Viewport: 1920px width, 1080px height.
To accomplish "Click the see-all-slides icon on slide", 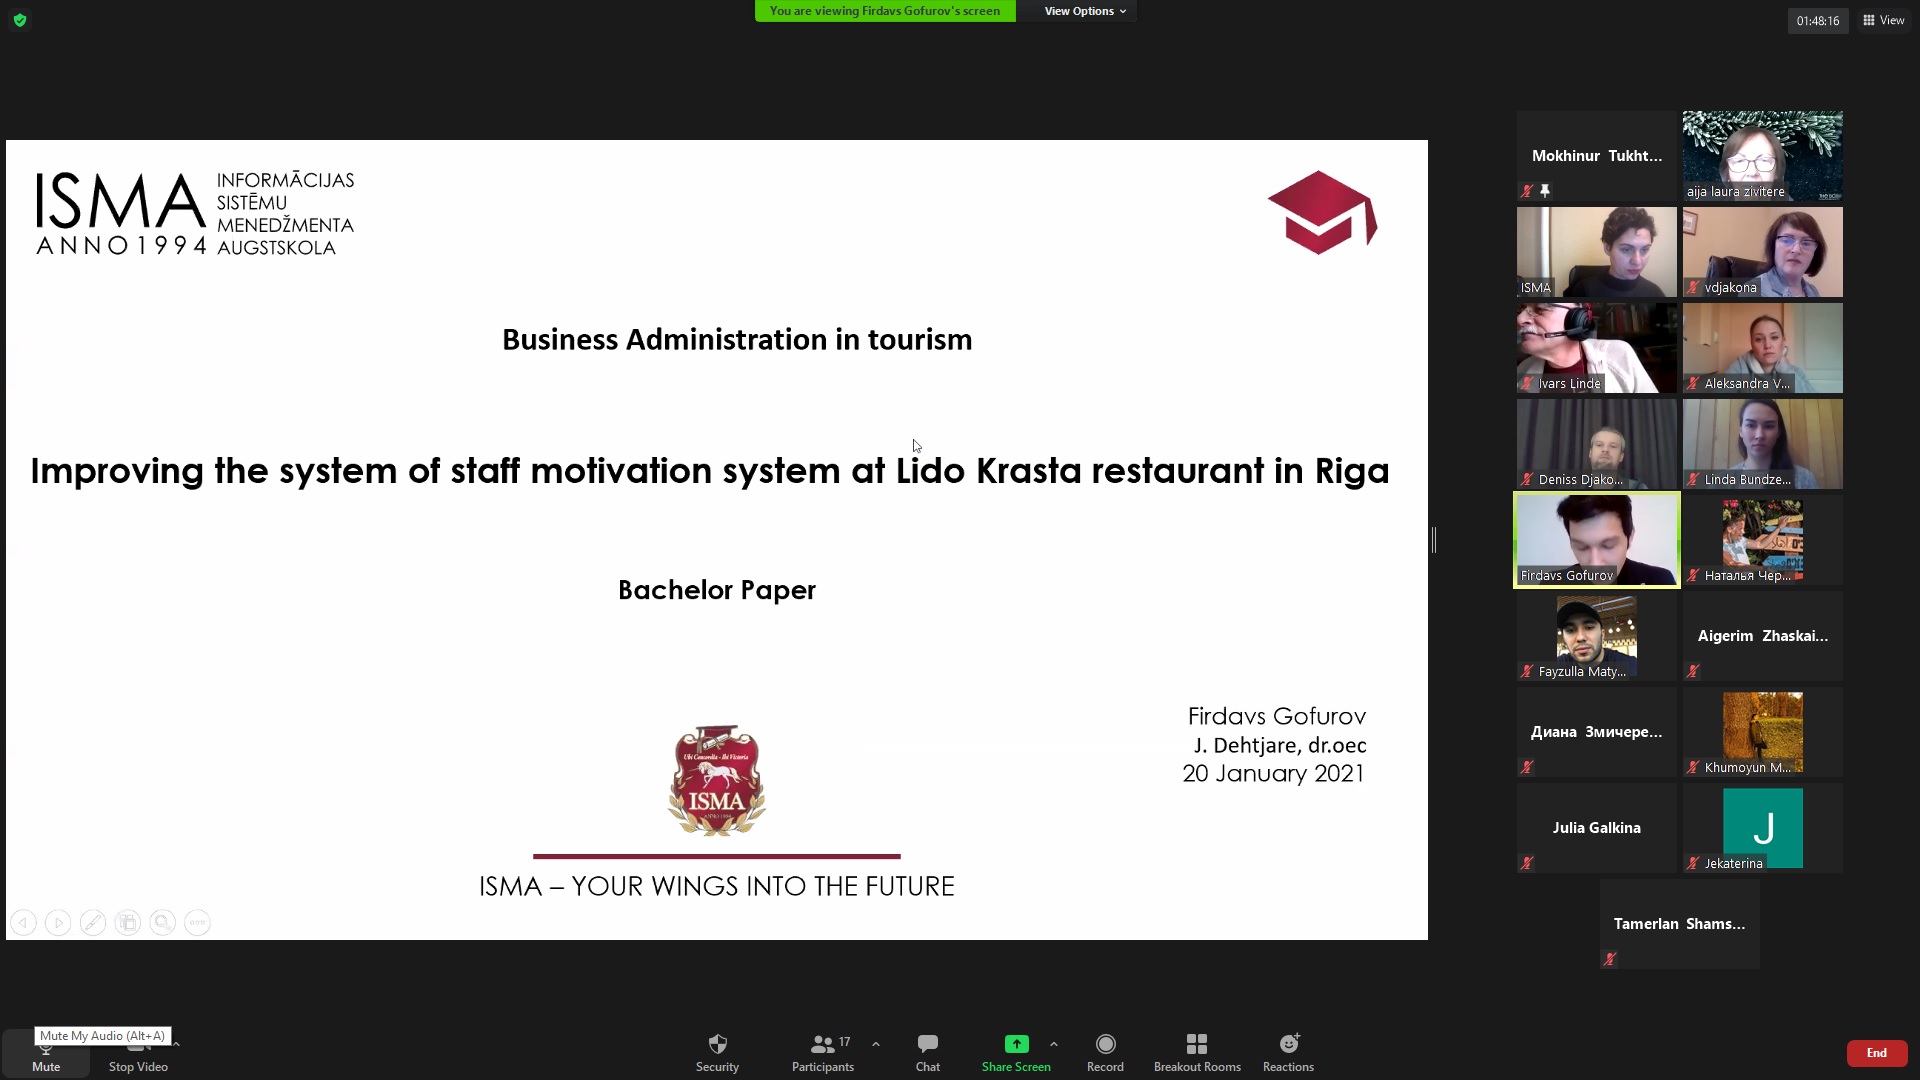I will (128, 922).
